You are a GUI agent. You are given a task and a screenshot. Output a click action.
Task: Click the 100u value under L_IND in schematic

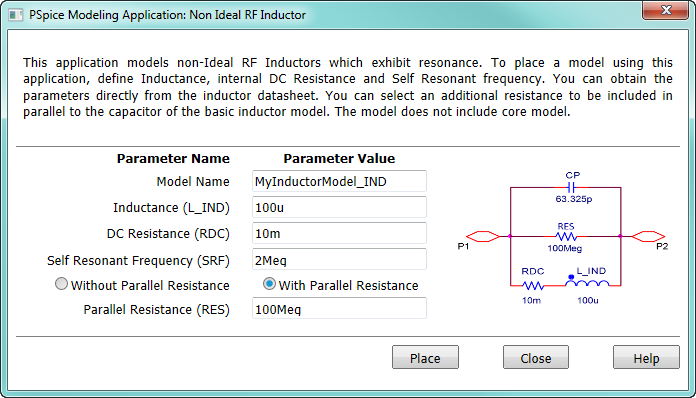588,300
